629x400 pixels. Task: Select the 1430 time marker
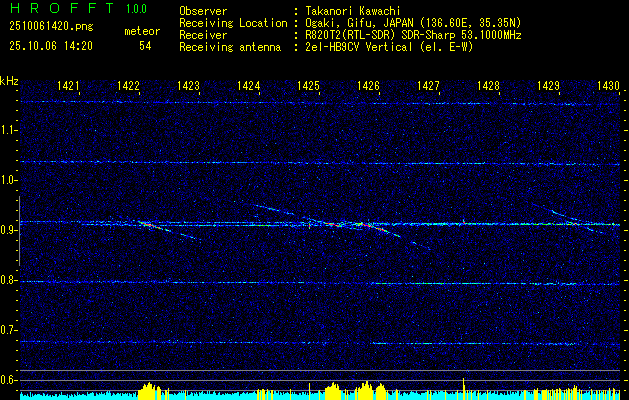tap(608, 87)
